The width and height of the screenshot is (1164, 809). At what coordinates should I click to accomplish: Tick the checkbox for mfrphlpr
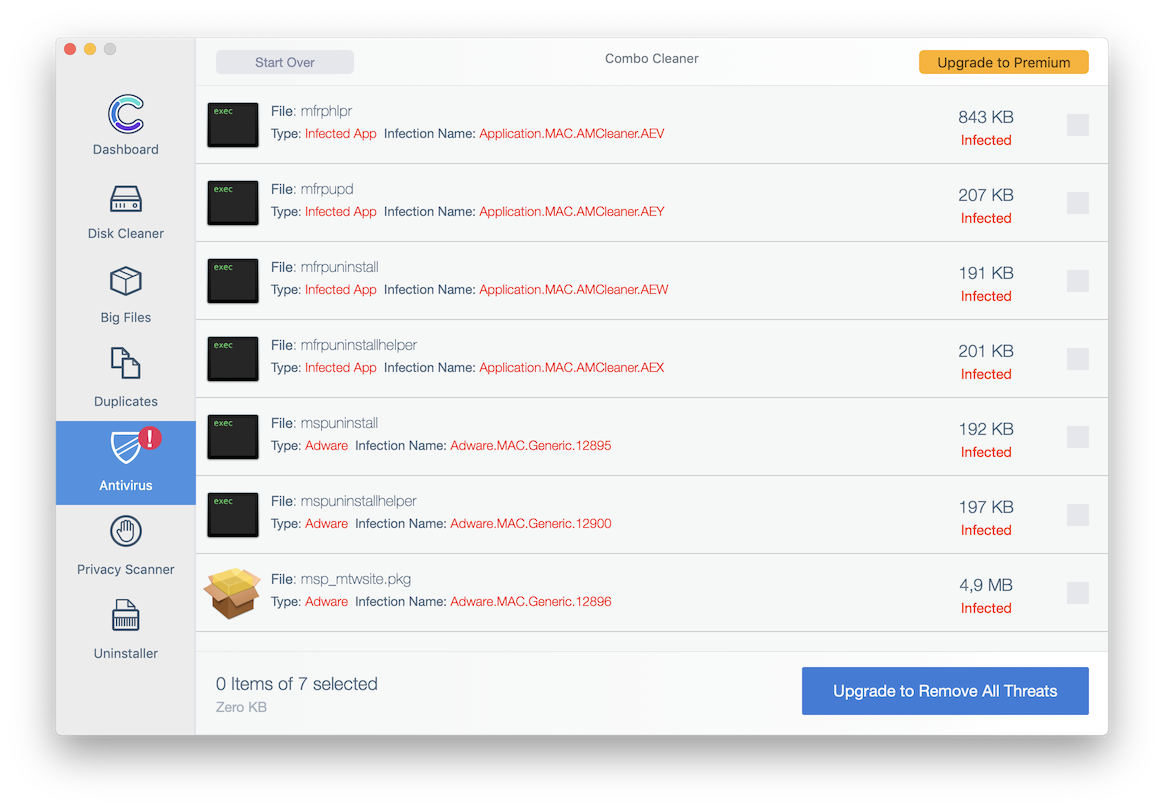coord(1077,125)
